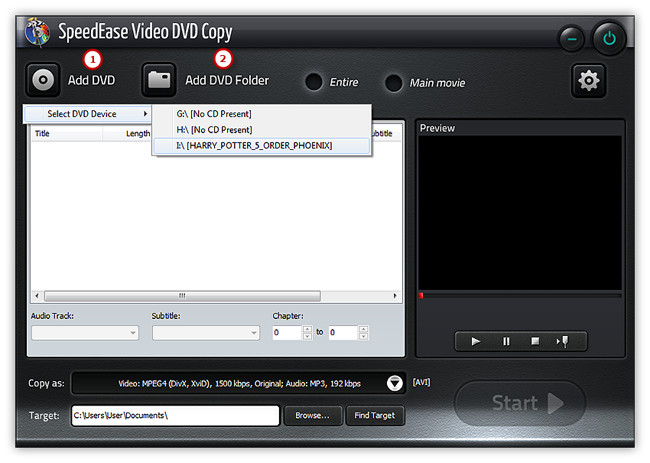650x463 pixels.
Task: Play the preview video
Action: [x=476, y=341]
